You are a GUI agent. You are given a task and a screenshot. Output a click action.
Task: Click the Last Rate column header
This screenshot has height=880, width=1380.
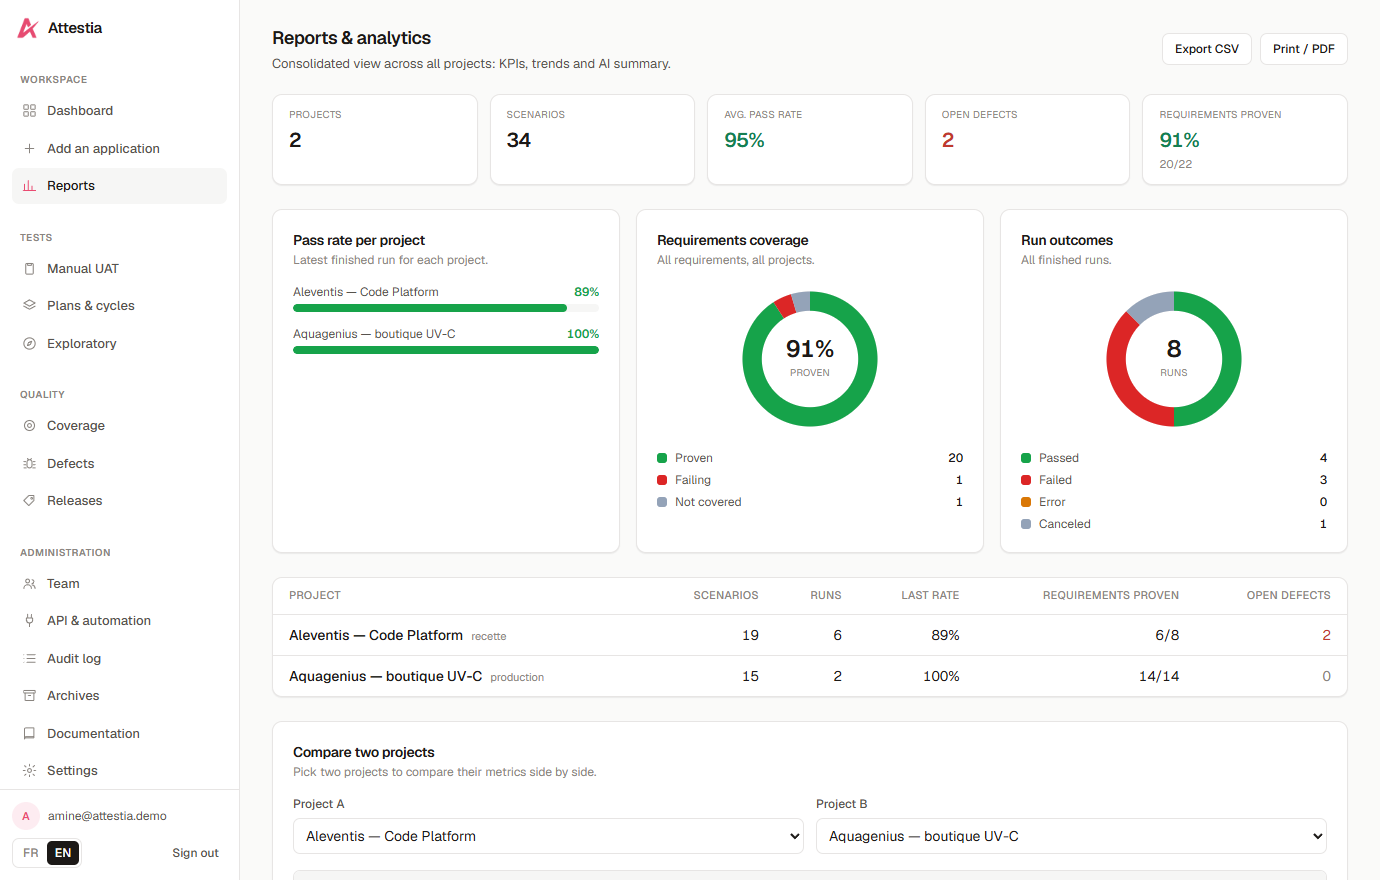tap(930, 595)
